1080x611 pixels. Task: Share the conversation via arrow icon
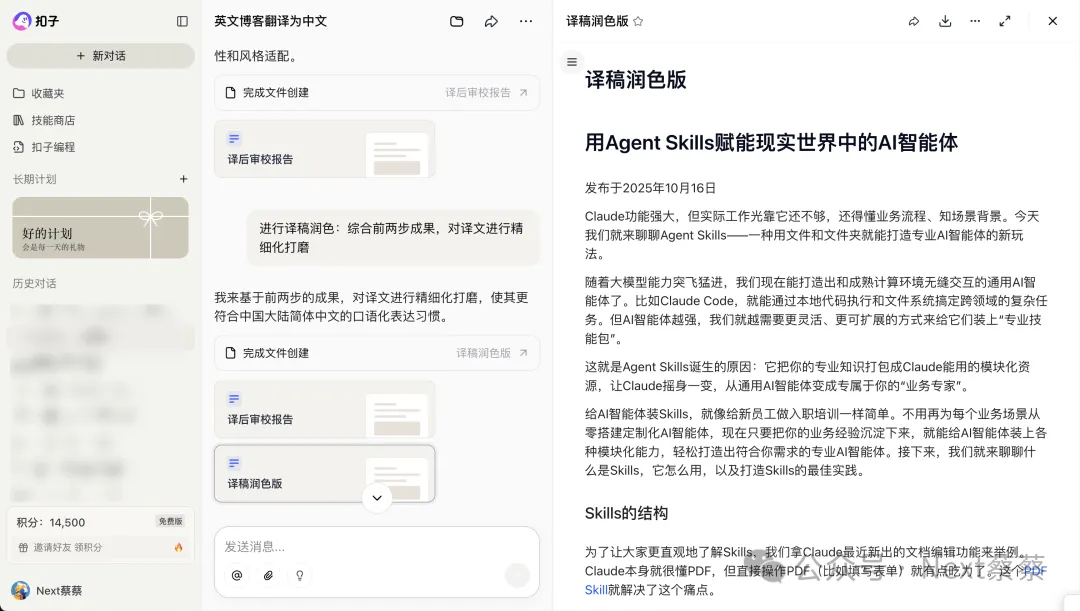pos(491,21)
